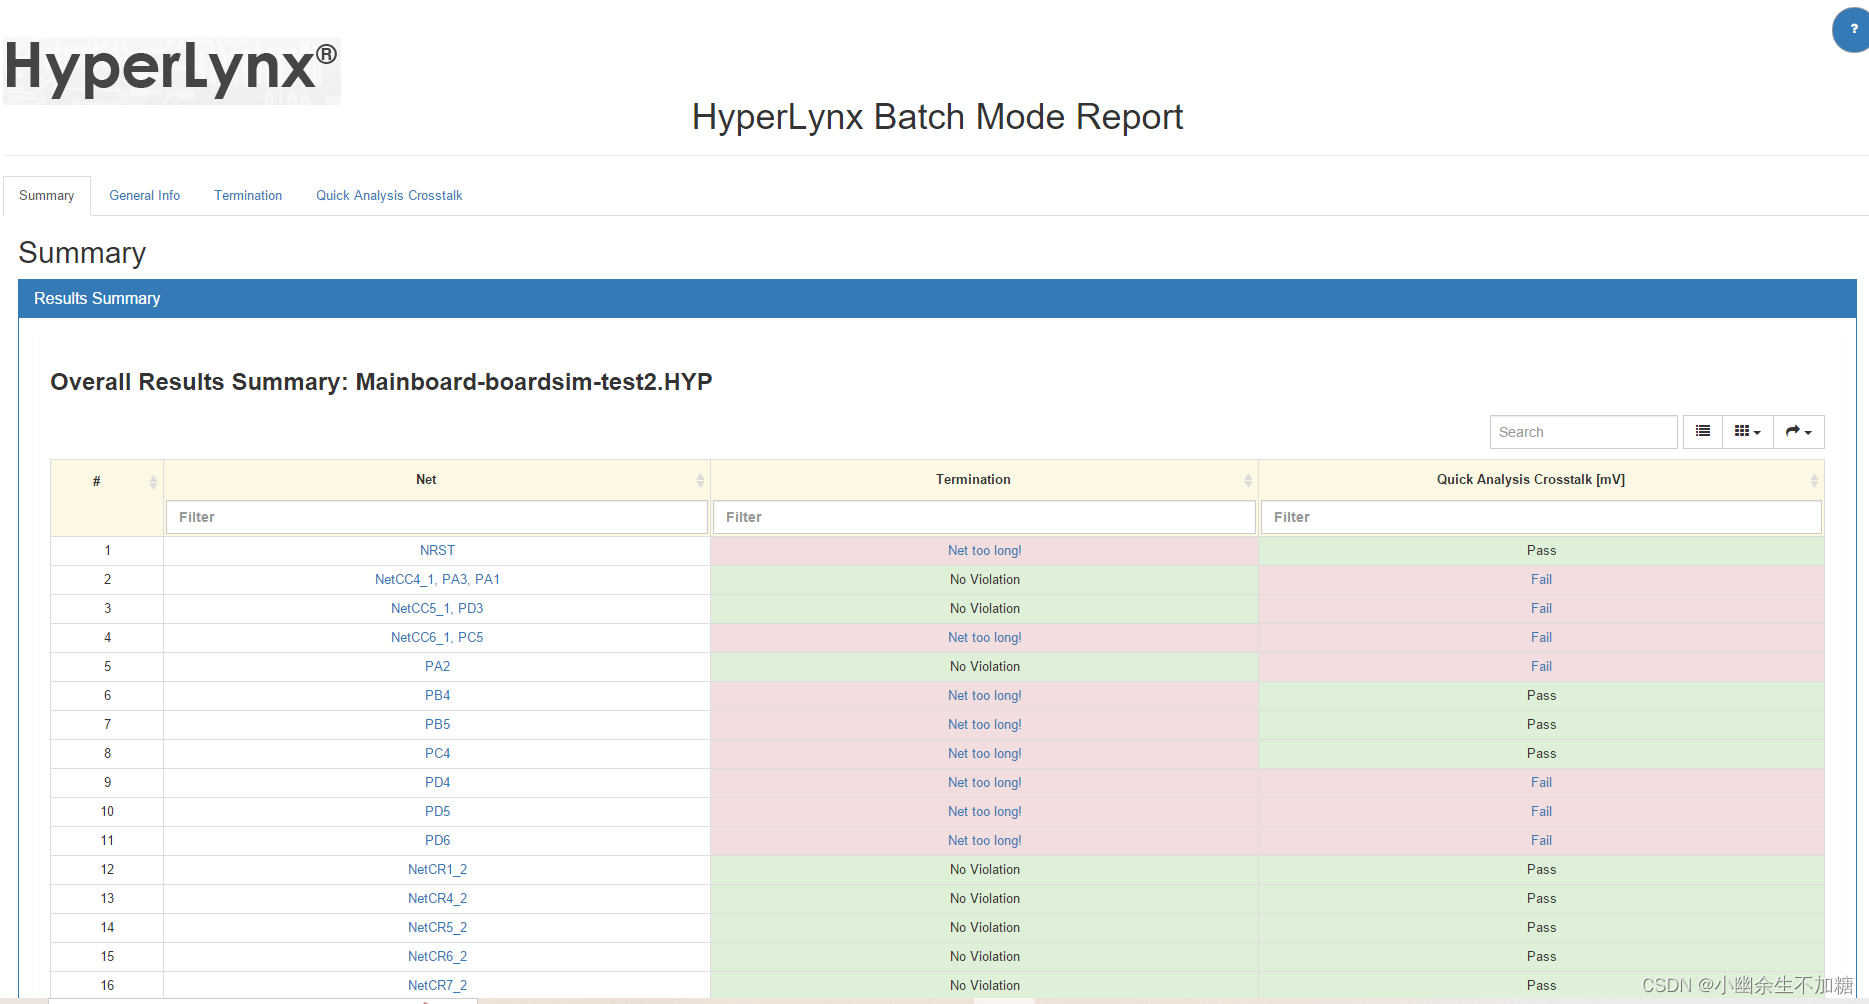Click 'Net too long!' in PD6 row
The height and width of the screenshot is (1004, 1869).
(985, 840)
